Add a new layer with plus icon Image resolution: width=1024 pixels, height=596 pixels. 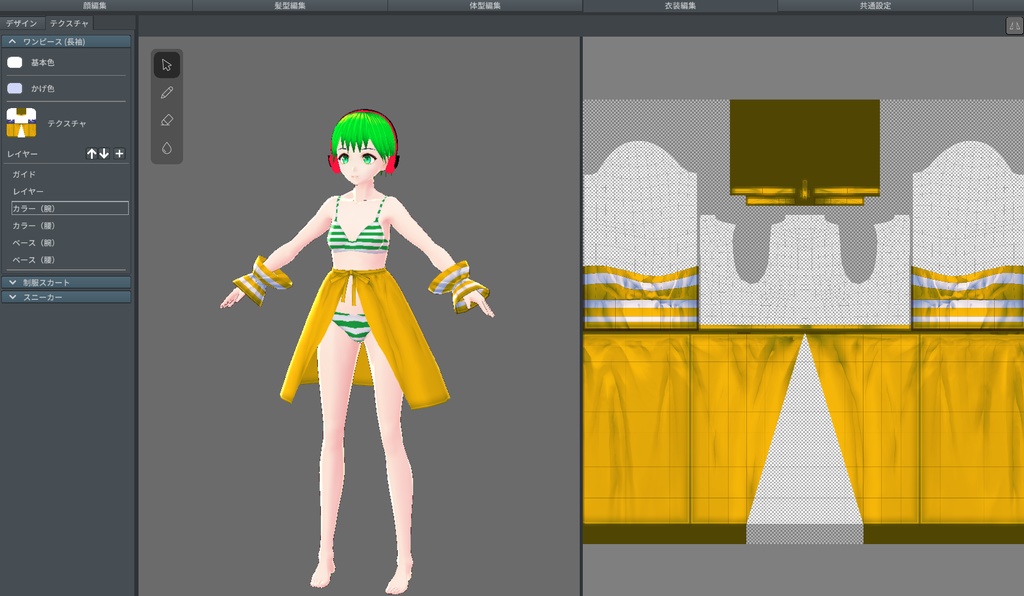pyautogui.click(x=119, y=154)
